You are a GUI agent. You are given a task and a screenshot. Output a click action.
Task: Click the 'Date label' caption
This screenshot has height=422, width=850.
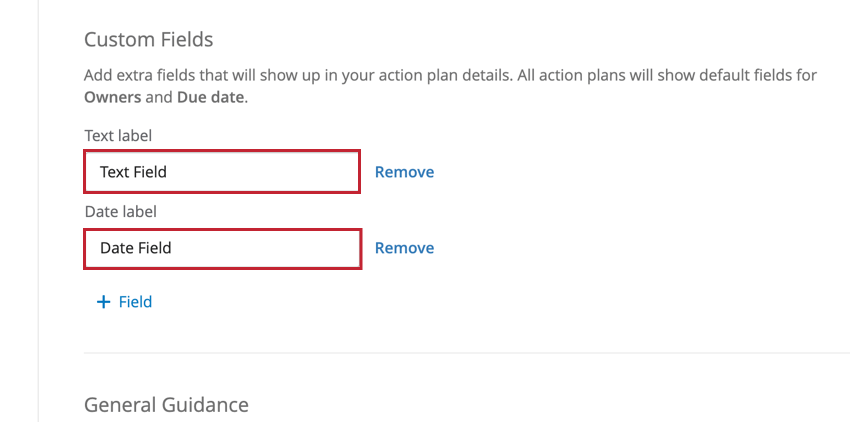point(120,211)
